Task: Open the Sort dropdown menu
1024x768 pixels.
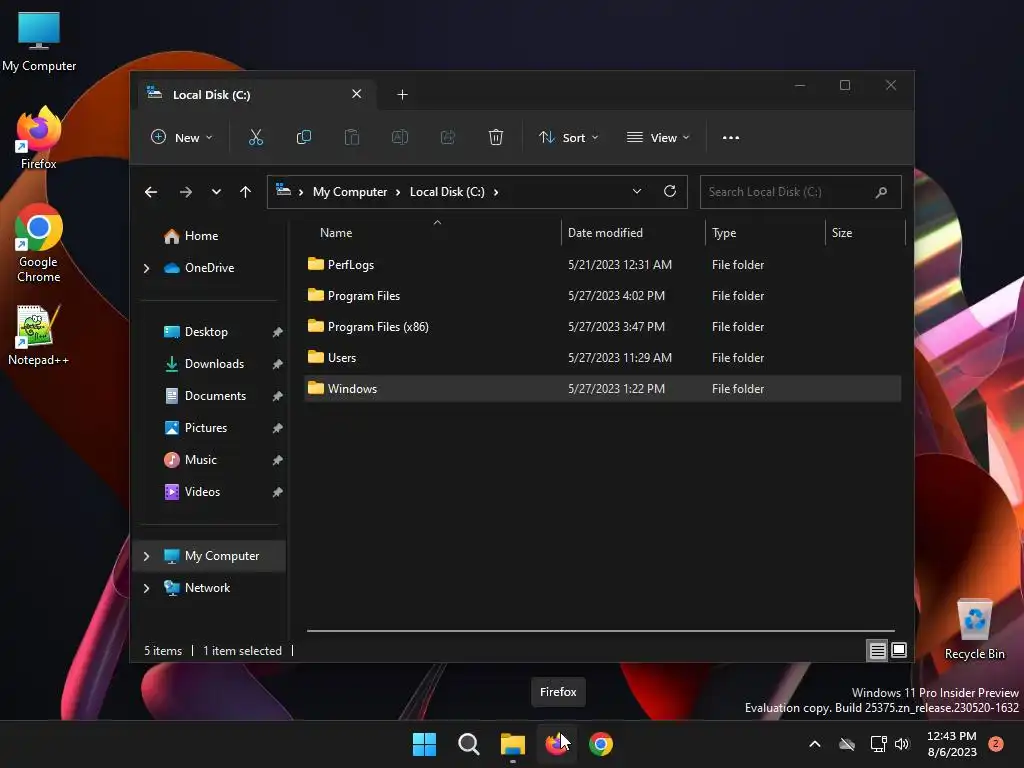Action: 568,137
